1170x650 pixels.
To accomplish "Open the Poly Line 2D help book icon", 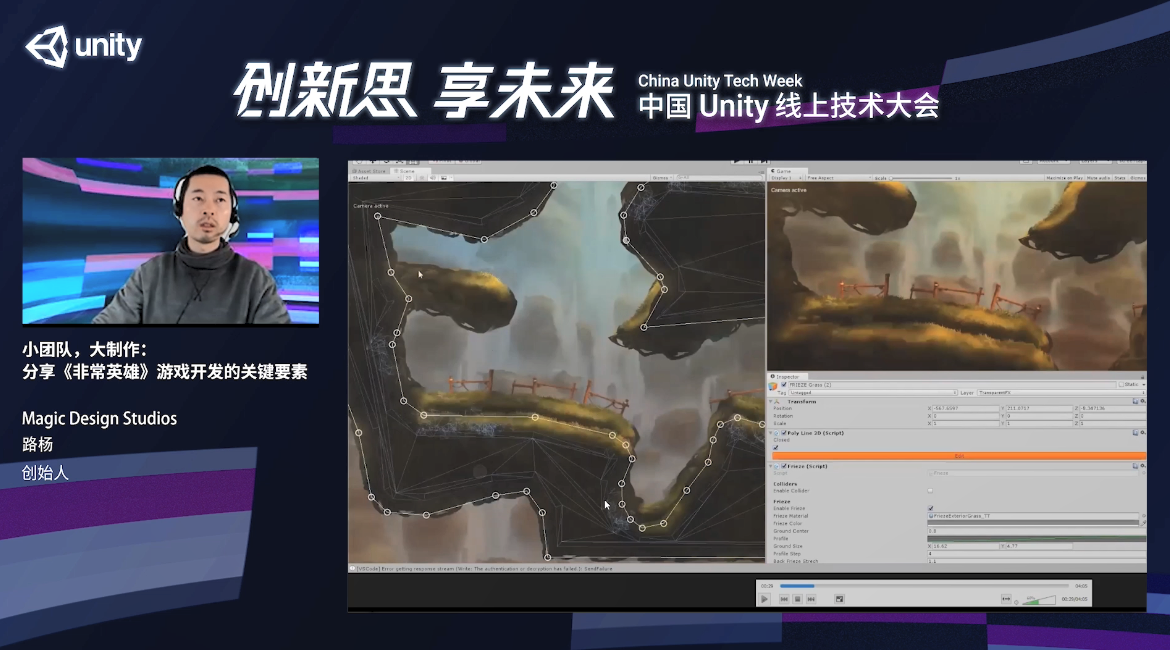I will pos(1136,433).
